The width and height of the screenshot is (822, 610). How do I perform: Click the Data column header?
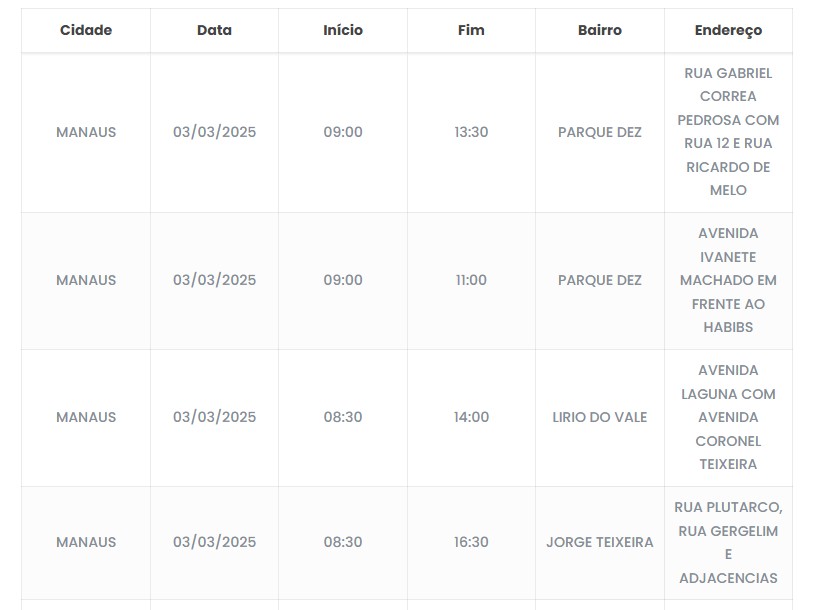click(x=214, y=30)
